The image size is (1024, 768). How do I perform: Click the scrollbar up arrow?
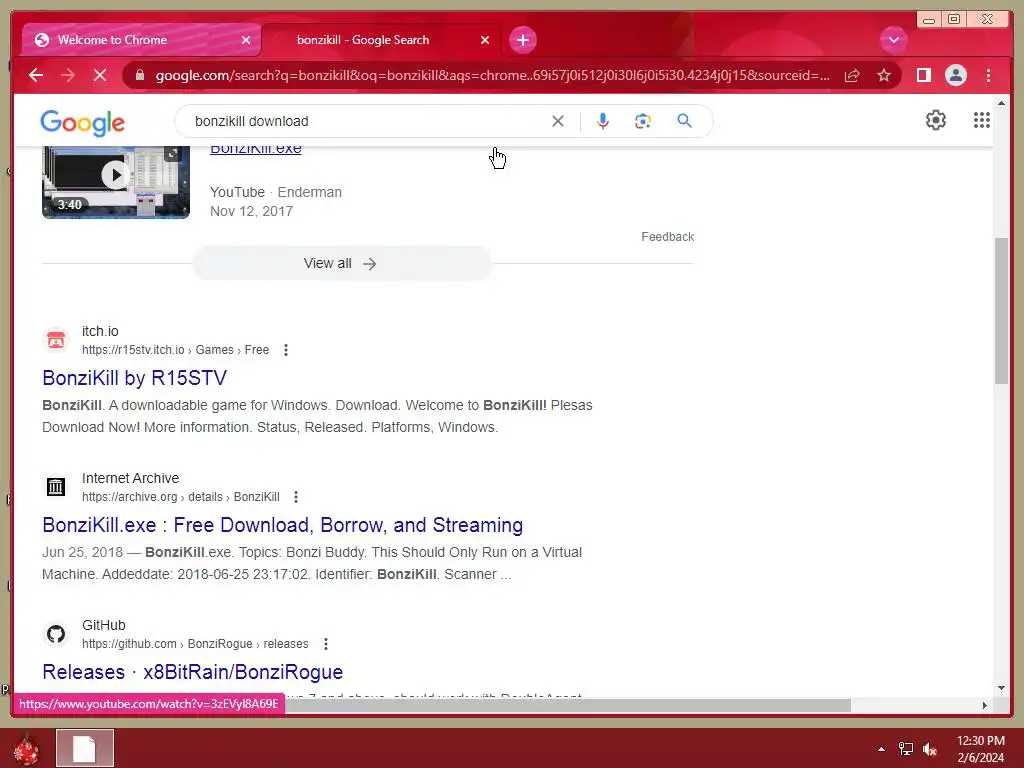pyautogui.click(x=1001, y=103)
